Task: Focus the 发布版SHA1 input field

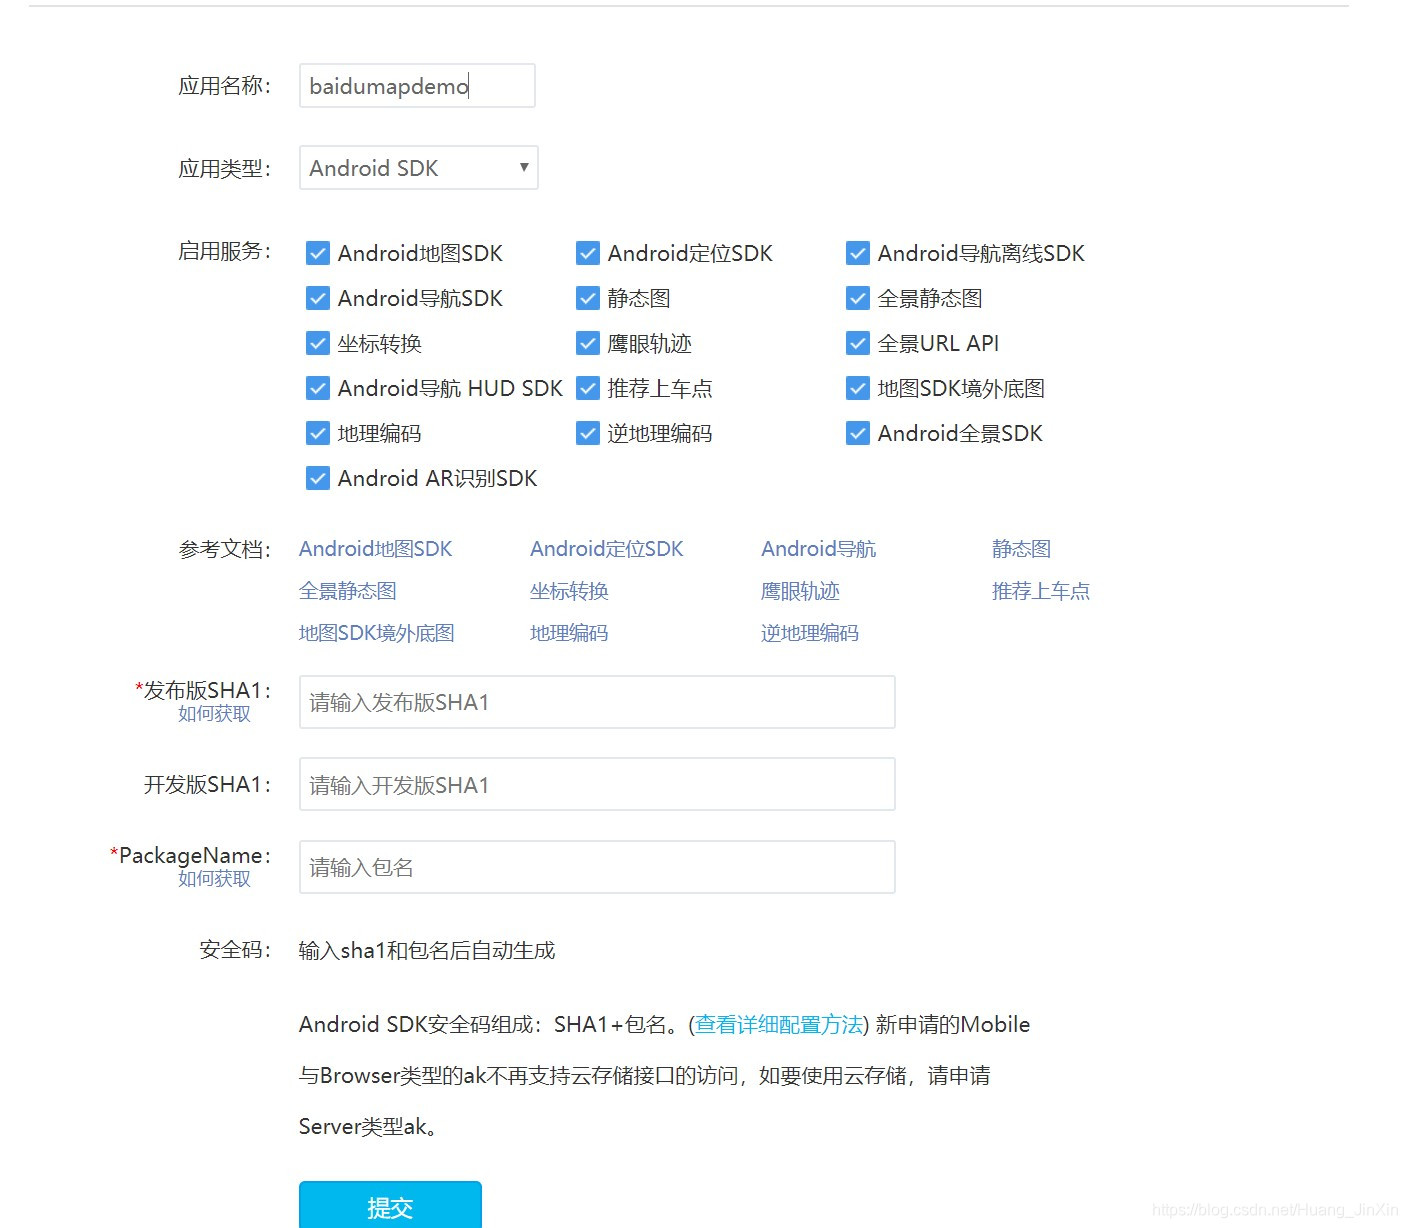Action: point(597,702)
